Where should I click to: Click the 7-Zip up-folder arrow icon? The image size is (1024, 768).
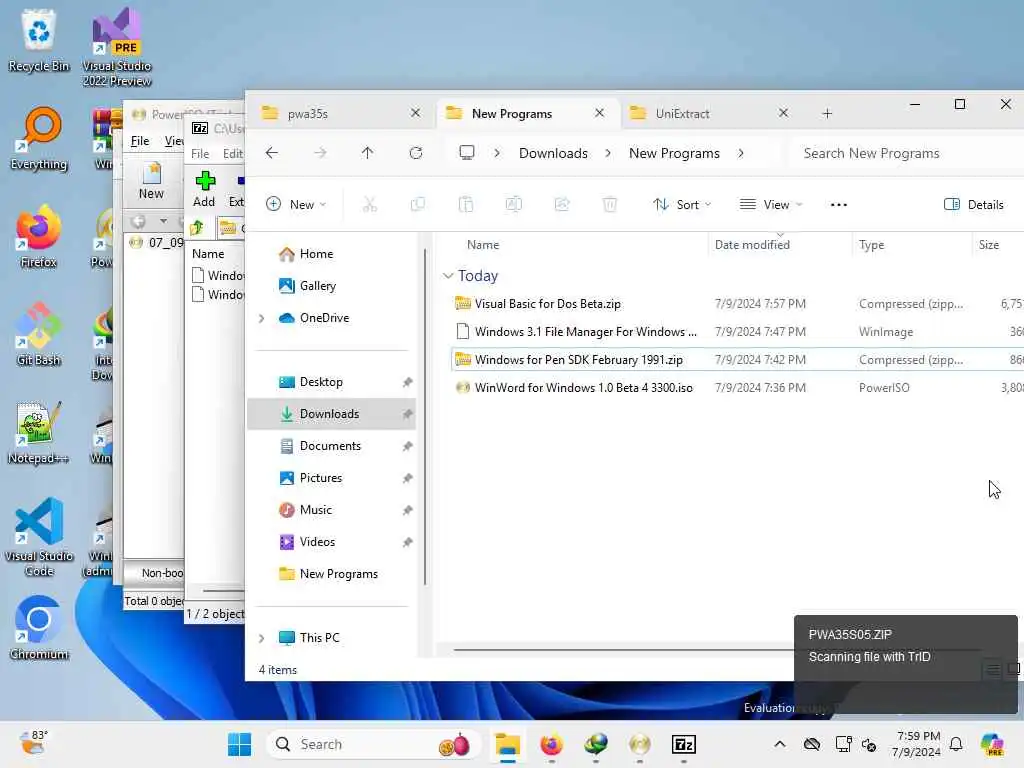click(x=197, y=228)
